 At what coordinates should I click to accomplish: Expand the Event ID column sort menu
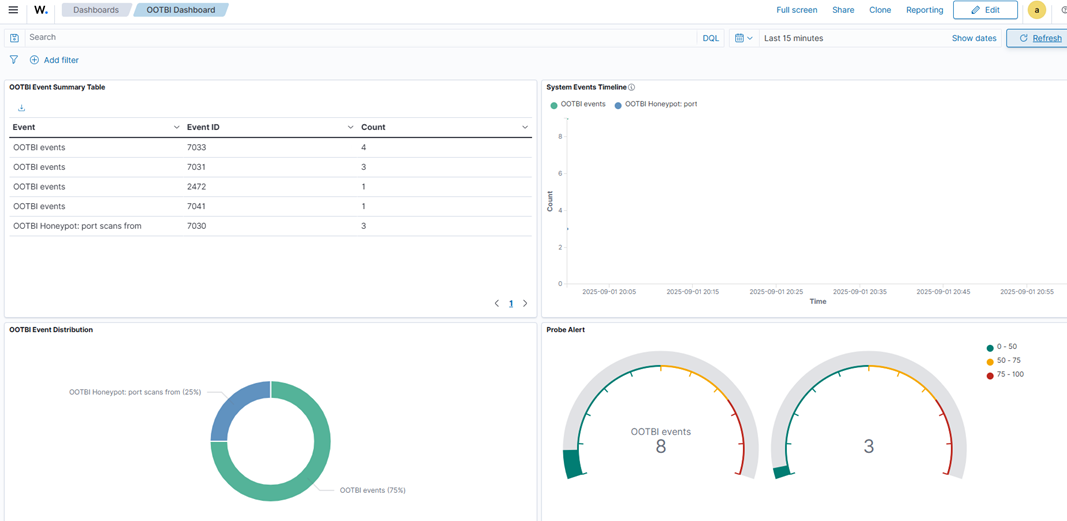pyautogui.click(x=350, y=128)
